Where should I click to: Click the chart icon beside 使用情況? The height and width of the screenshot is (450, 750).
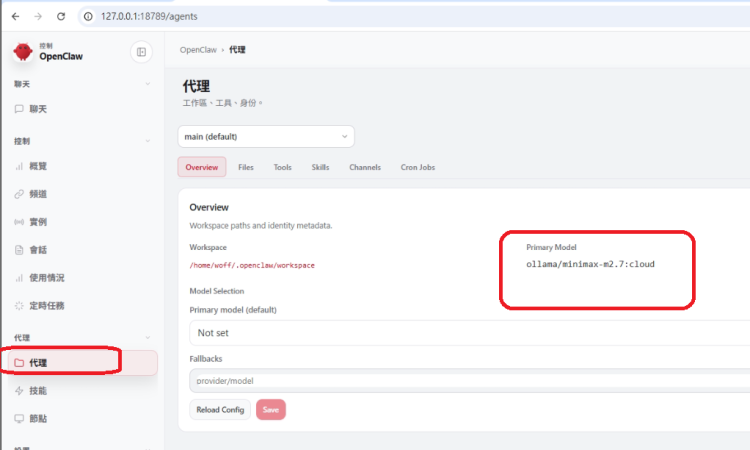pyautogui.click(x=19, y=277)
